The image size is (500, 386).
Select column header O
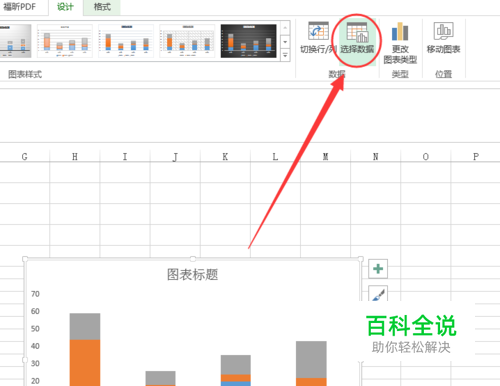click(x=426, y=156)
